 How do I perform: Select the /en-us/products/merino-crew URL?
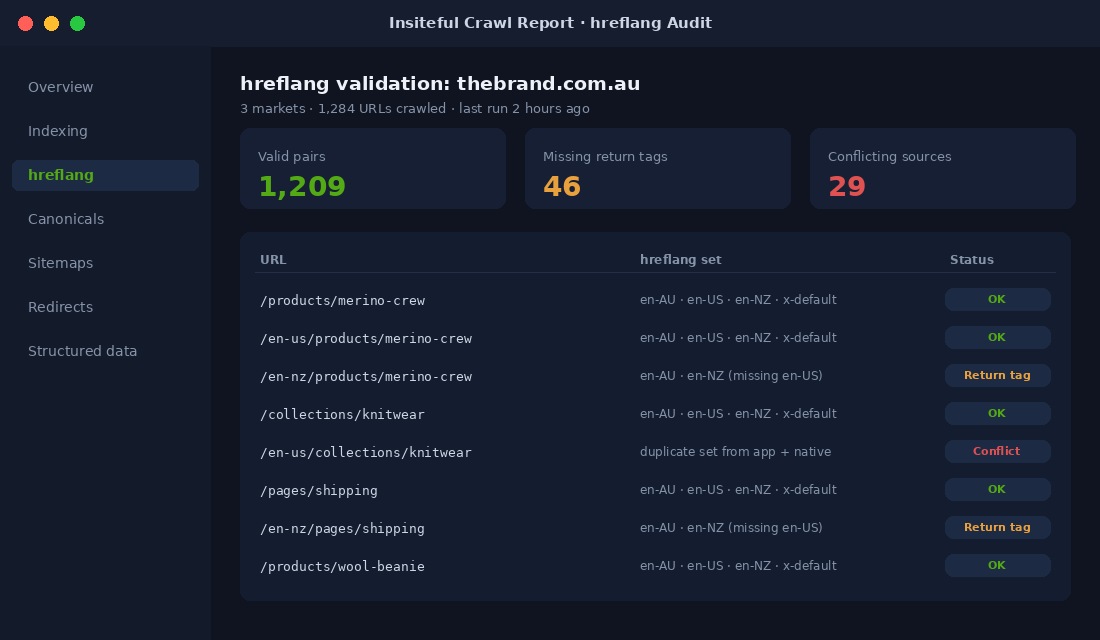[x=365, y=338]
